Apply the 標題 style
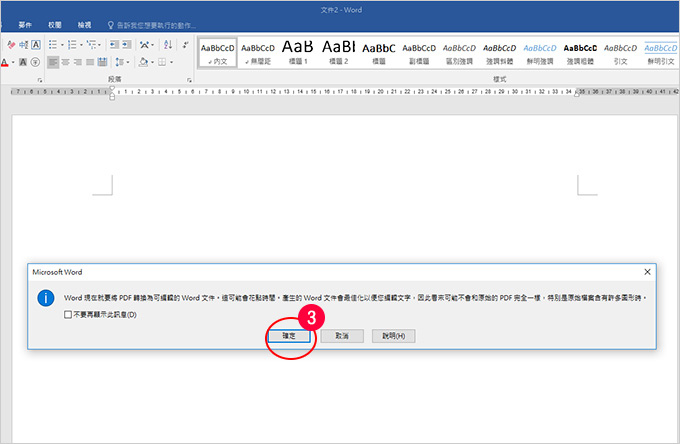Screen dimensions: 680x444 tap(379, 53)
